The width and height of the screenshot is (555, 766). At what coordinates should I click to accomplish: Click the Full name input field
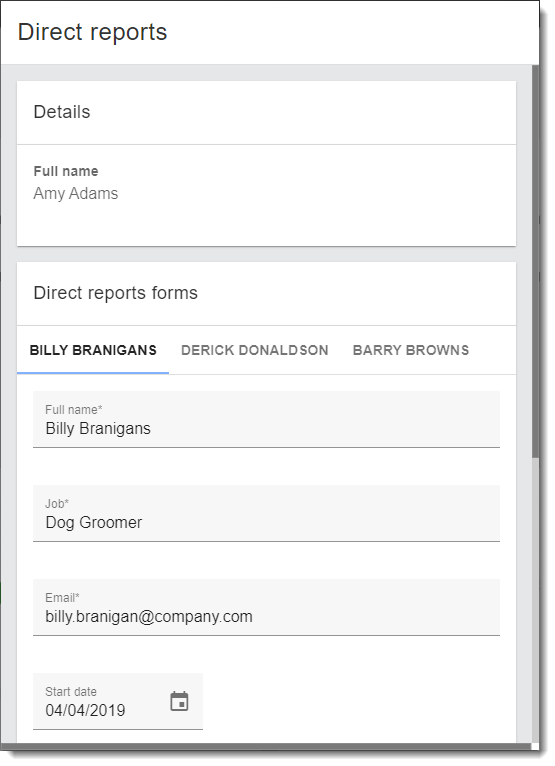[x=266, y=419]
